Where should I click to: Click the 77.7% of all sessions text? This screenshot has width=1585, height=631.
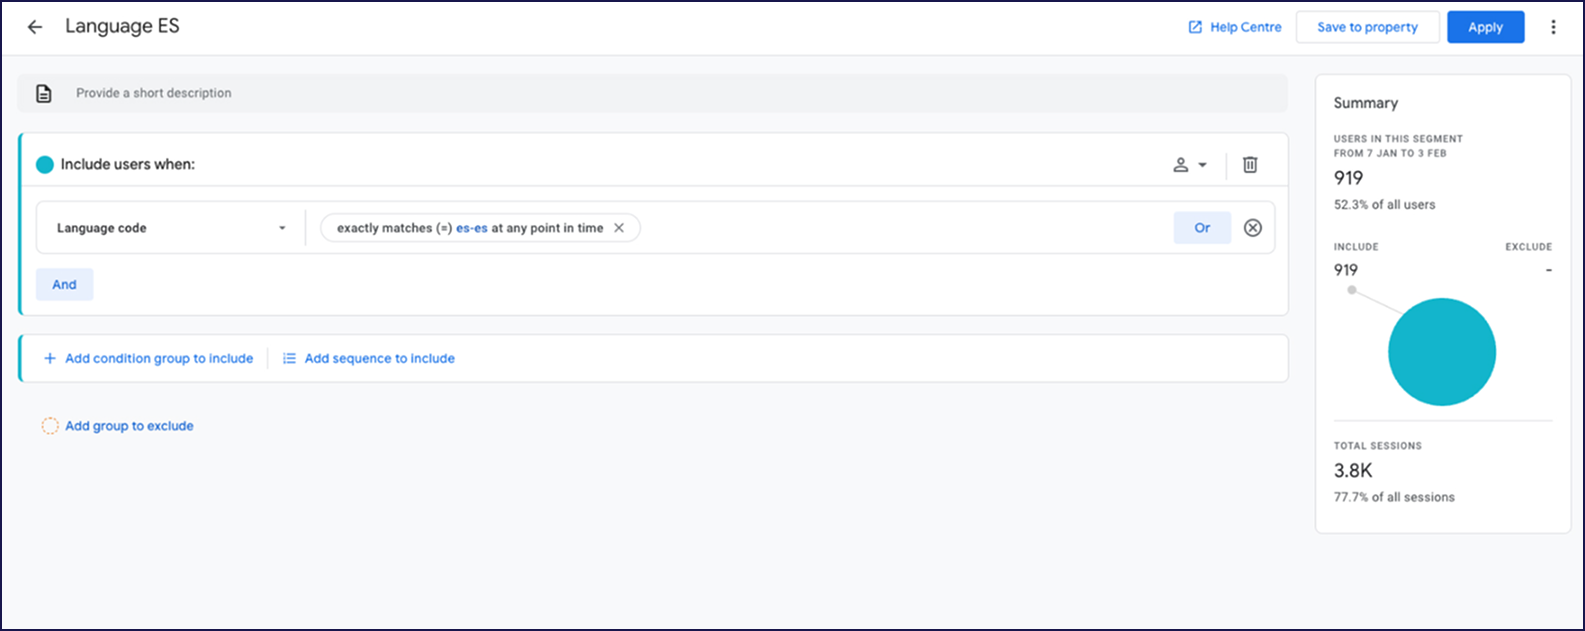tap(1394, 497)
